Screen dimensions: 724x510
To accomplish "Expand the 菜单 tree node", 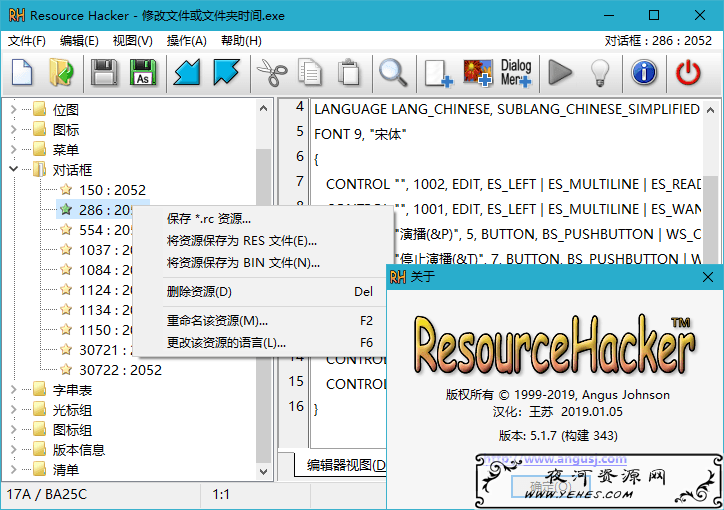I will tap(13, 150).
